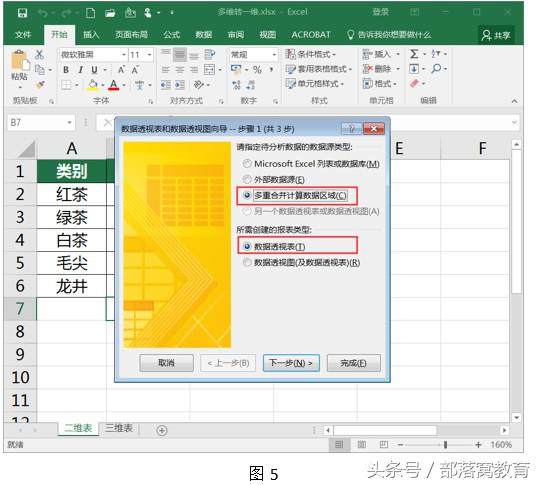Click the Increase Indent icon

click(180, 85)
